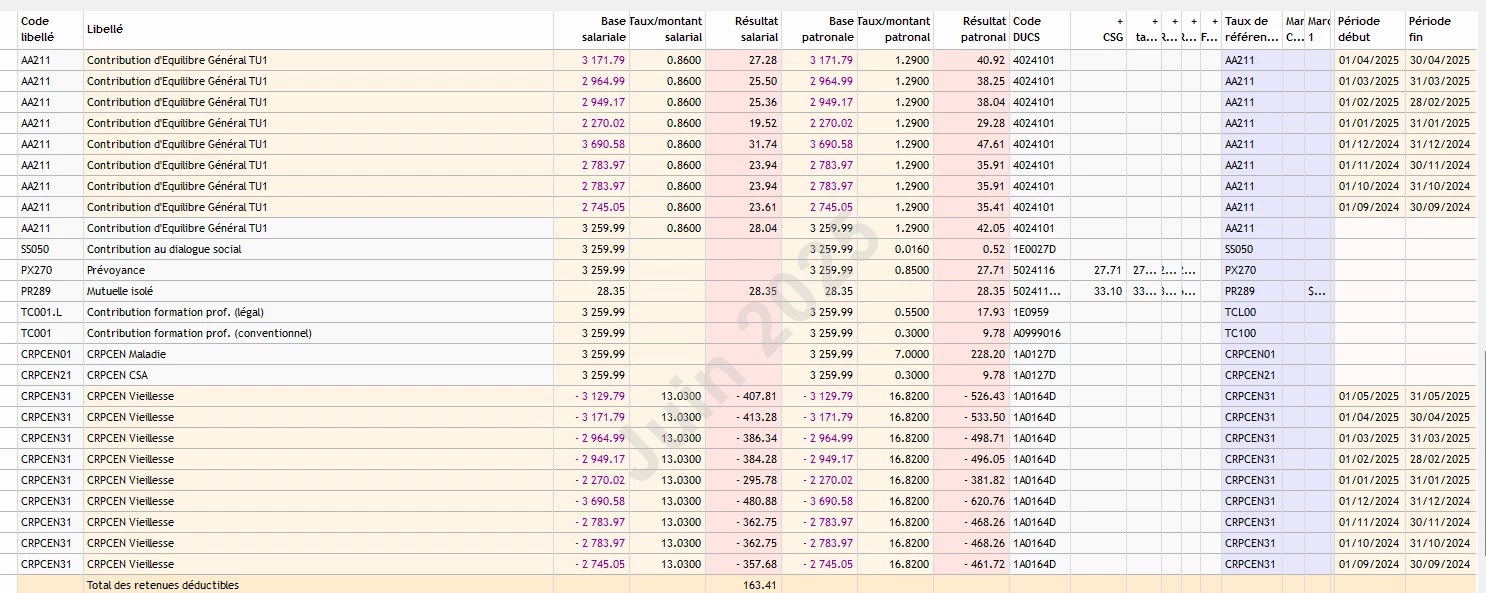Image resolution: width=1486 pixels, height=593 pixels.
Task: Select base salariale value 3 690.58
Action: coord(604,144)
